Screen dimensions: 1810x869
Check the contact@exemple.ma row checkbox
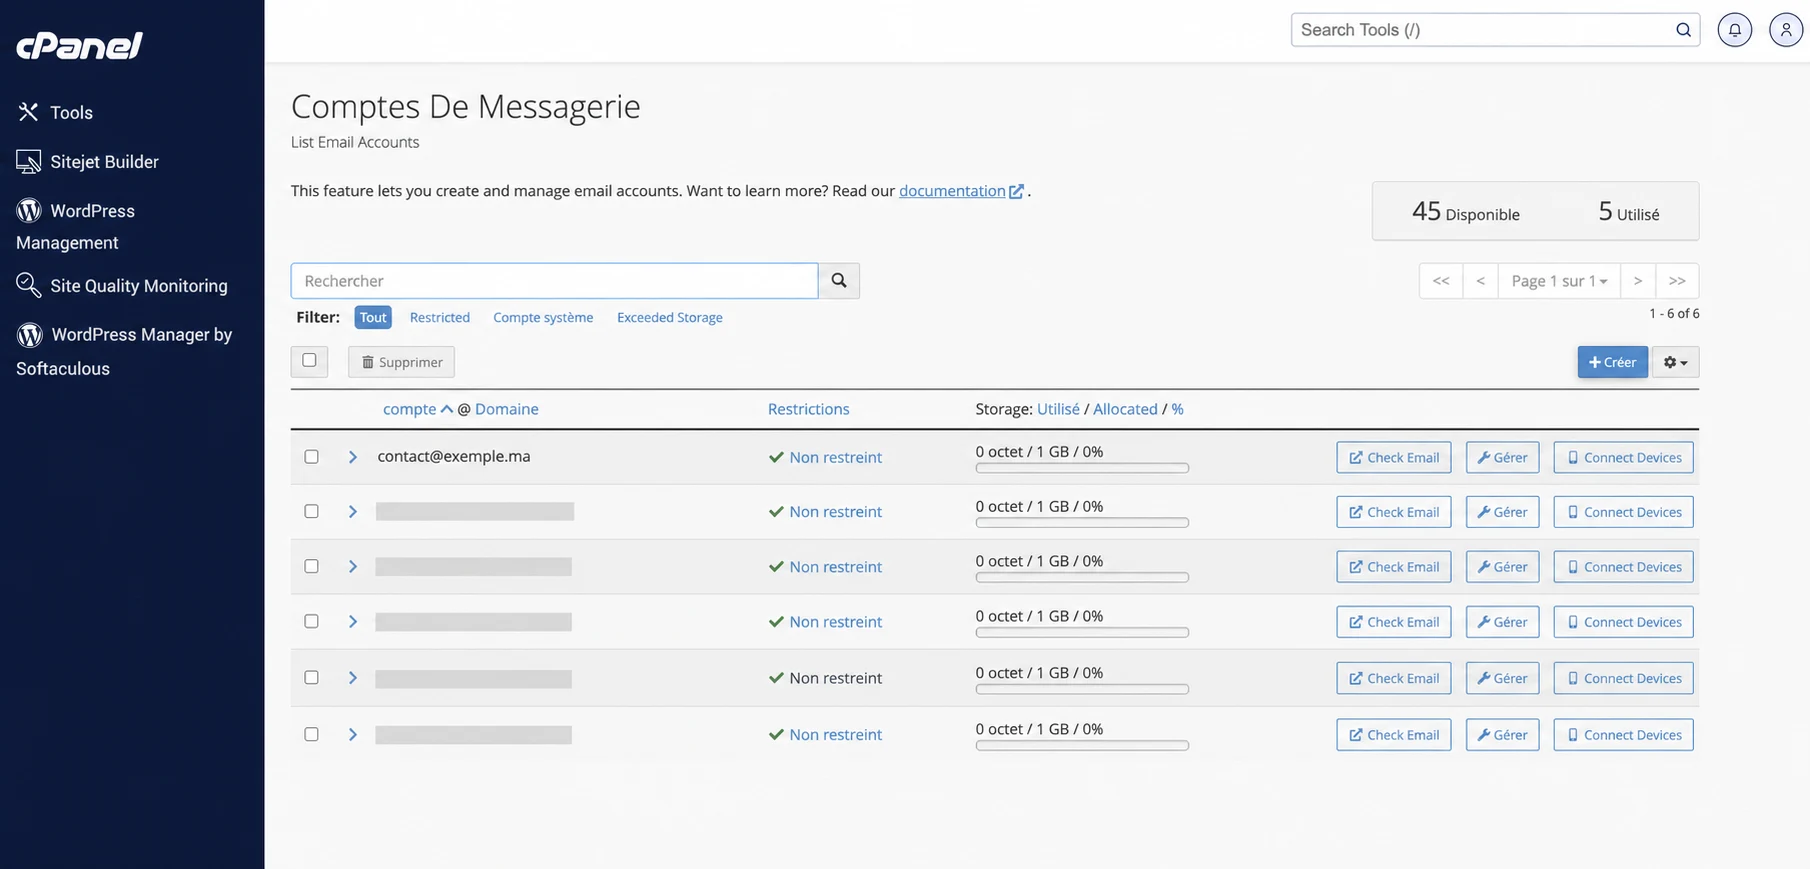(x=312, y=457)
